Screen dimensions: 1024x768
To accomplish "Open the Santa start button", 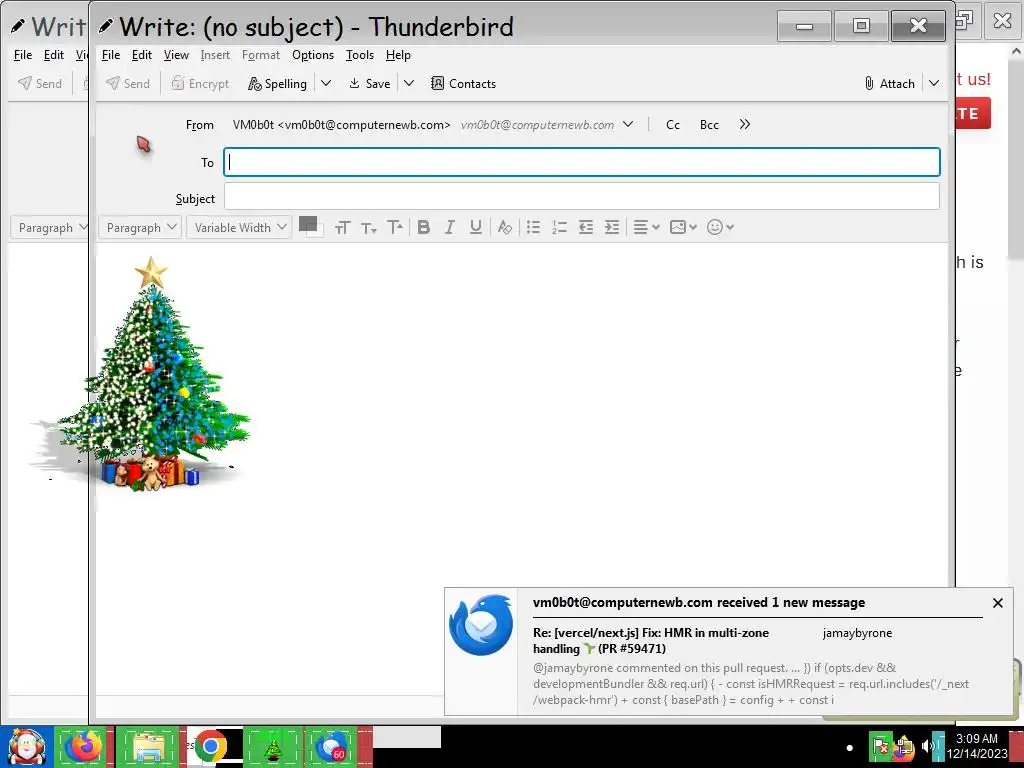I will [26, 748].
